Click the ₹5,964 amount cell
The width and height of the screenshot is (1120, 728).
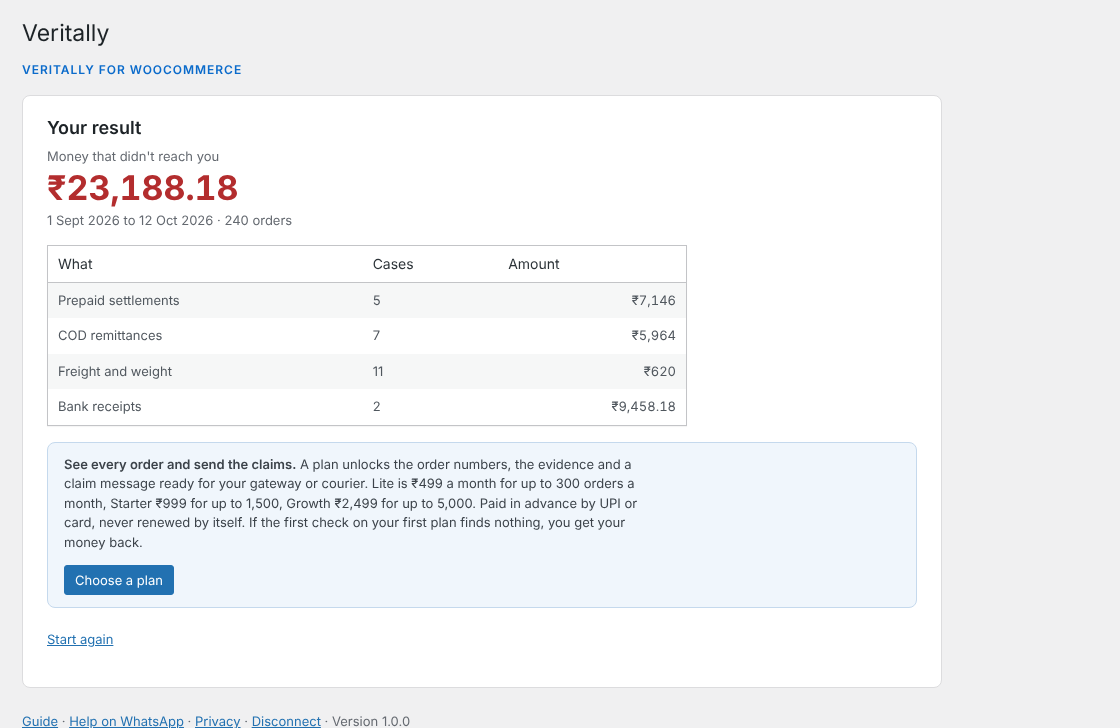coord(653,336)
